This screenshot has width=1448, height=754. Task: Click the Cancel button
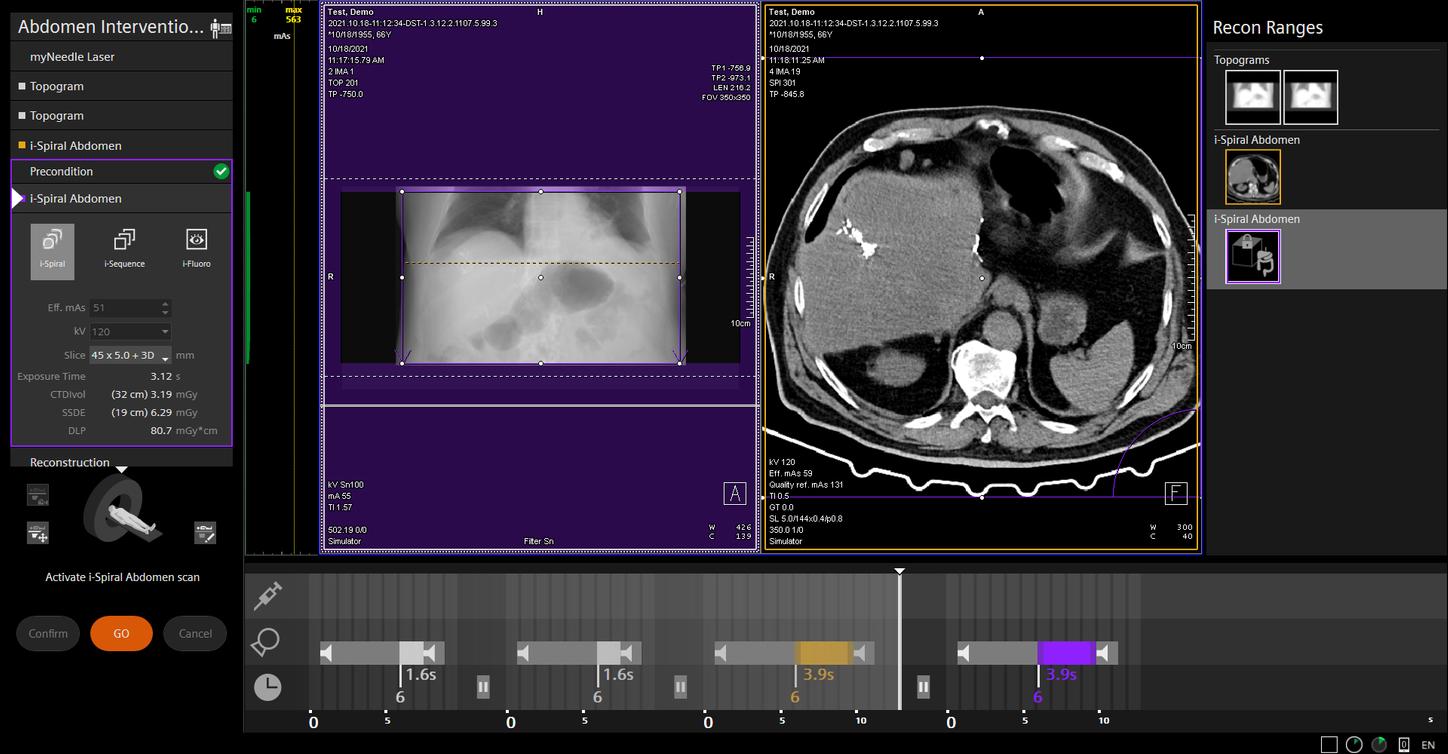click(x=195, y=633)
